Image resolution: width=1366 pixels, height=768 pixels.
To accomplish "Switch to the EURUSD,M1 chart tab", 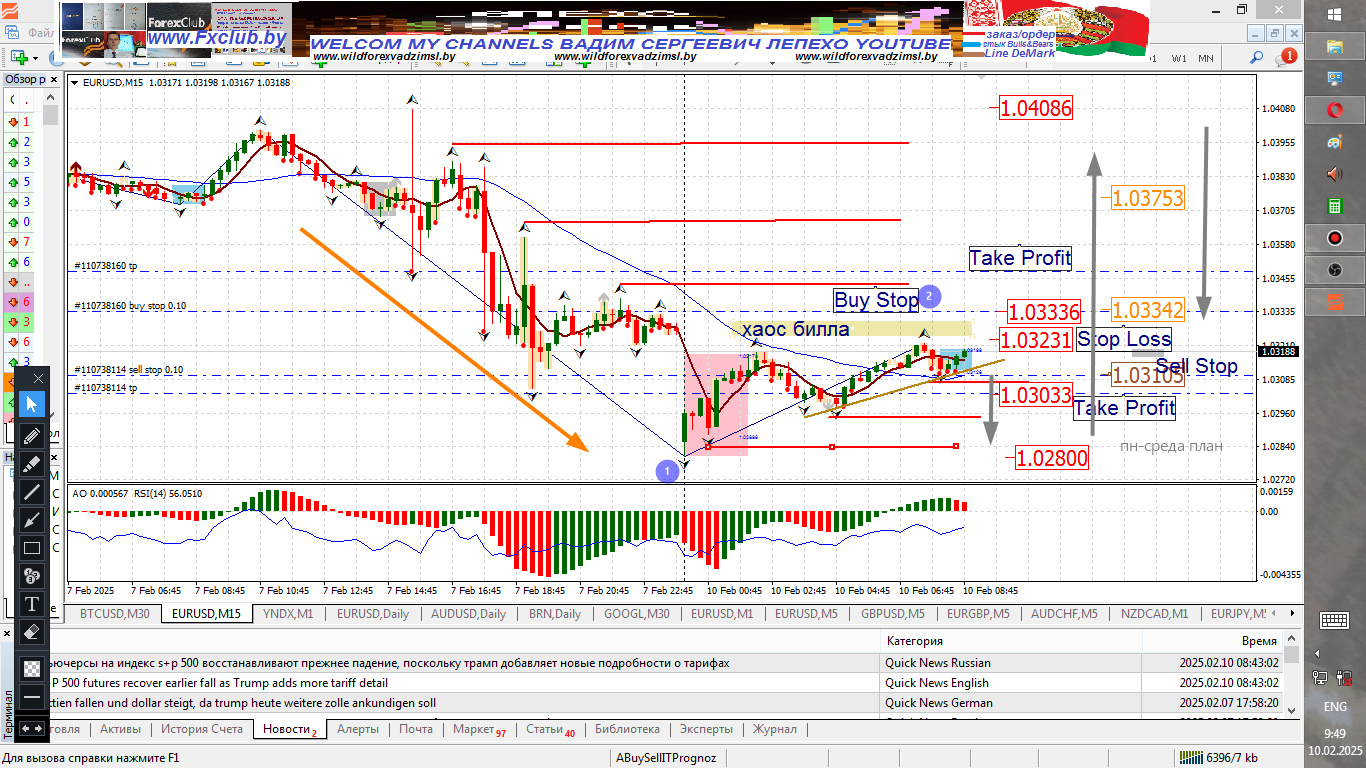I will pyautogui.click(x=721, y=614).
